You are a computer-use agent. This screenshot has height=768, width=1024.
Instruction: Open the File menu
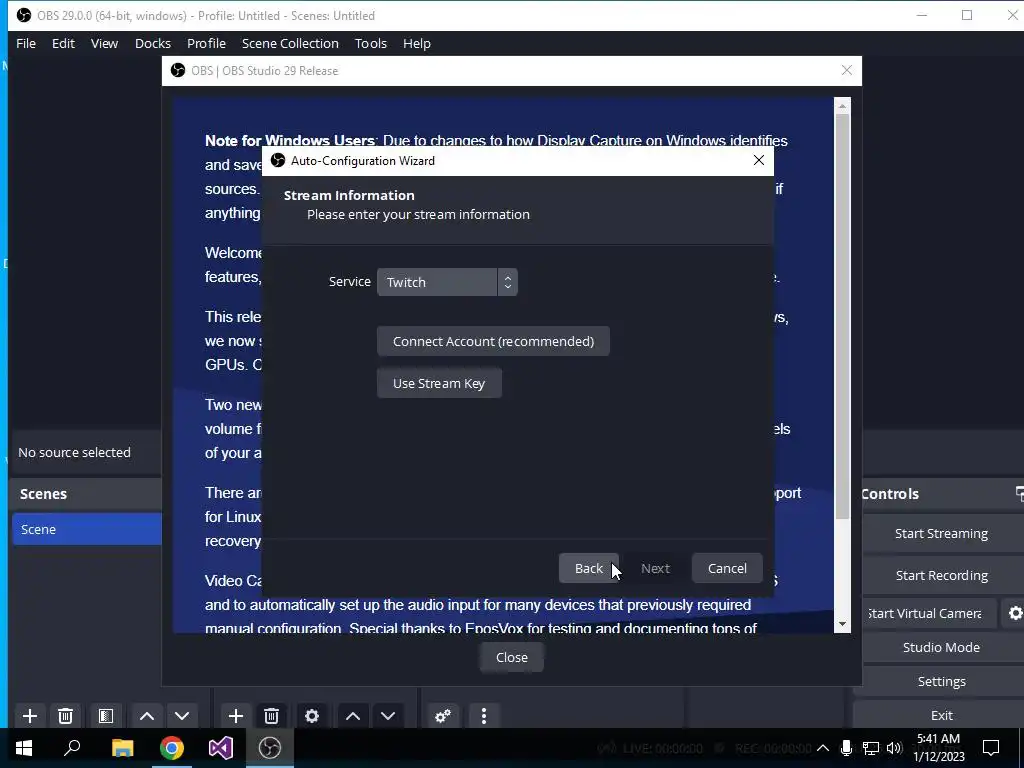pos(26,44)
